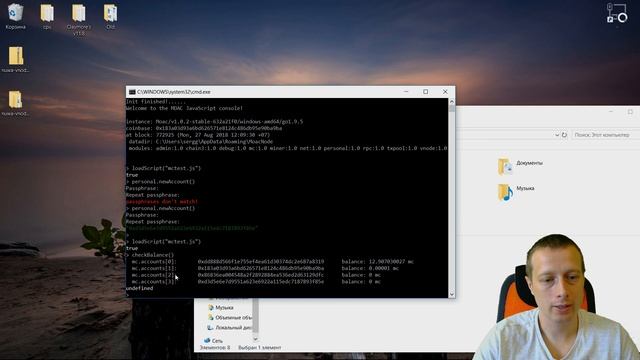
Task: Click the 'undefined' output line in console
Action: point(140,288)
